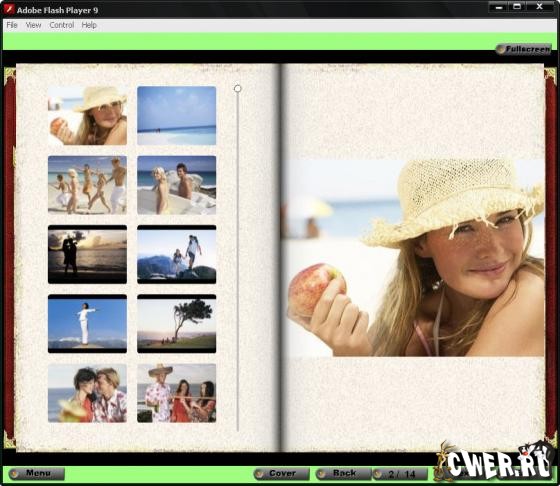Click the Fullscreen button
The height and width of the screenshot is (486, 560).
click(524, 49)
